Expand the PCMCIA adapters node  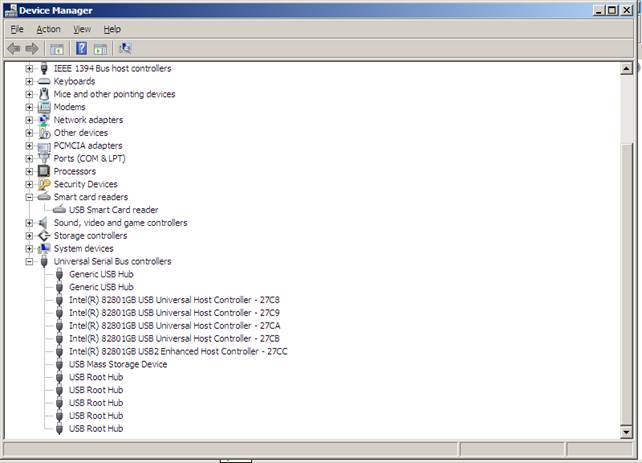click(29, 146)
